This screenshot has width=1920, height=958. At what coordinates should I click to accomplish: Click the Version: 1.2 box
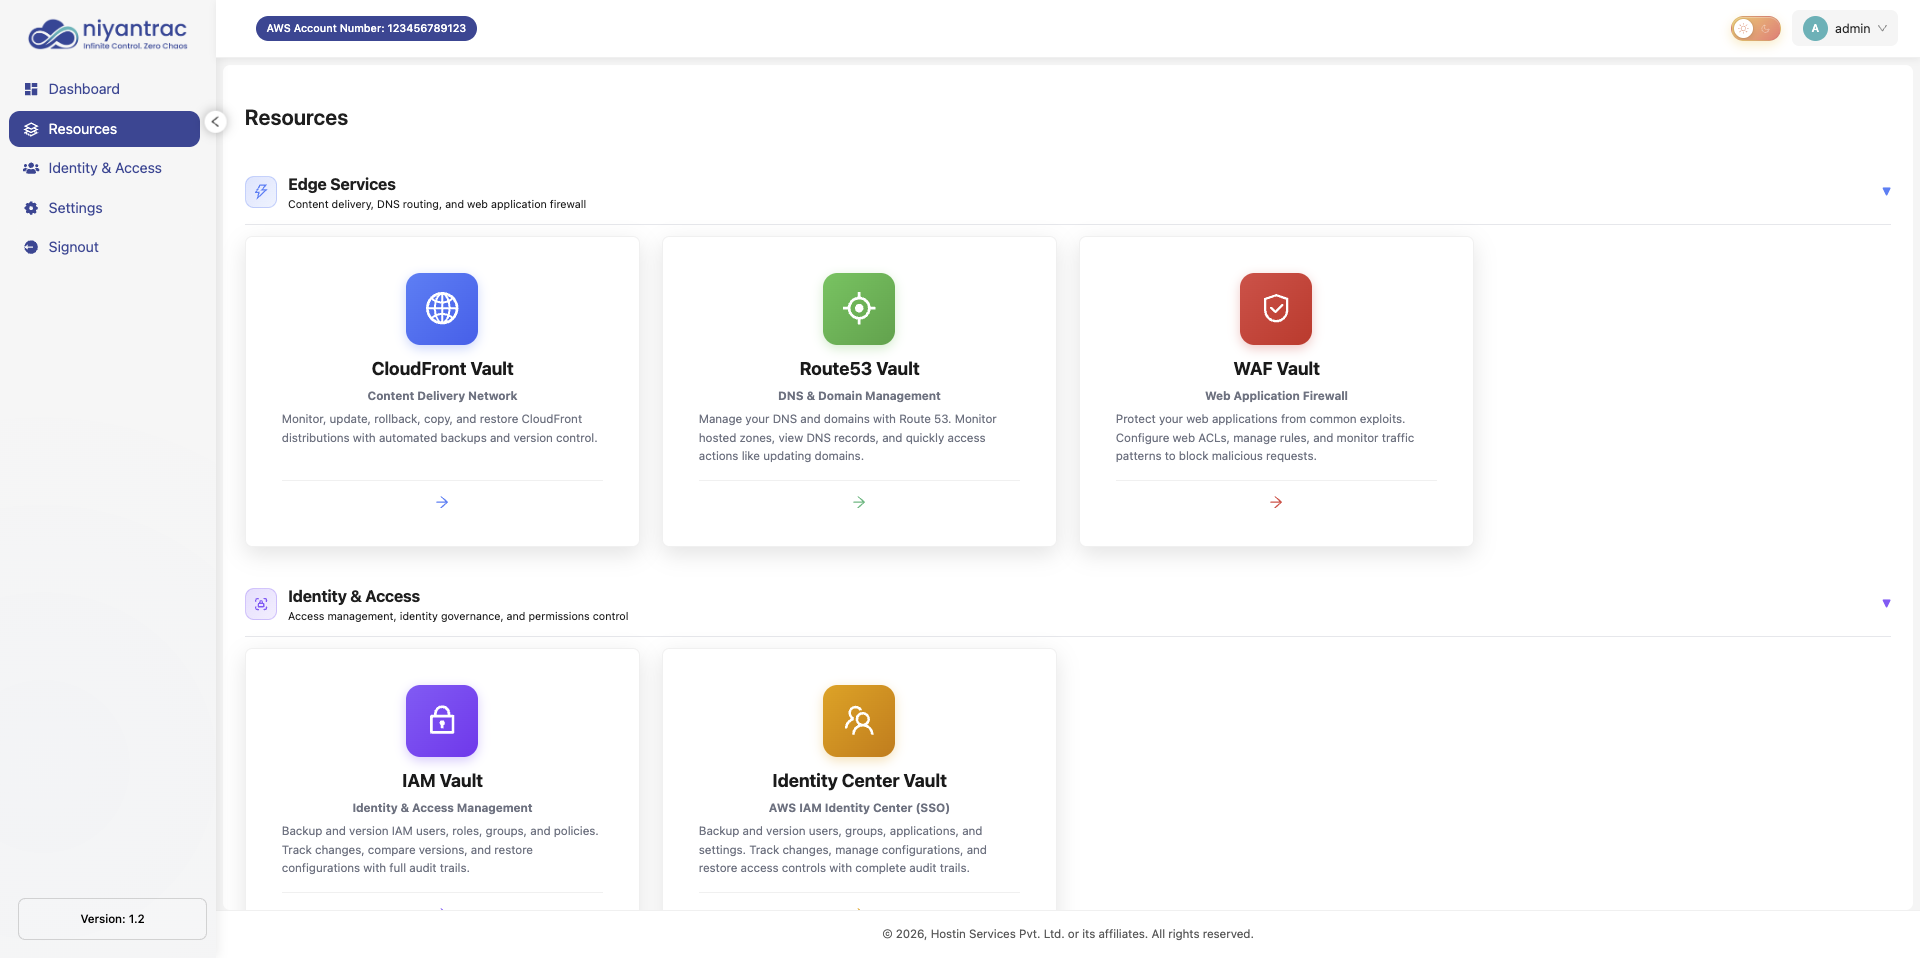coord(112,919)
